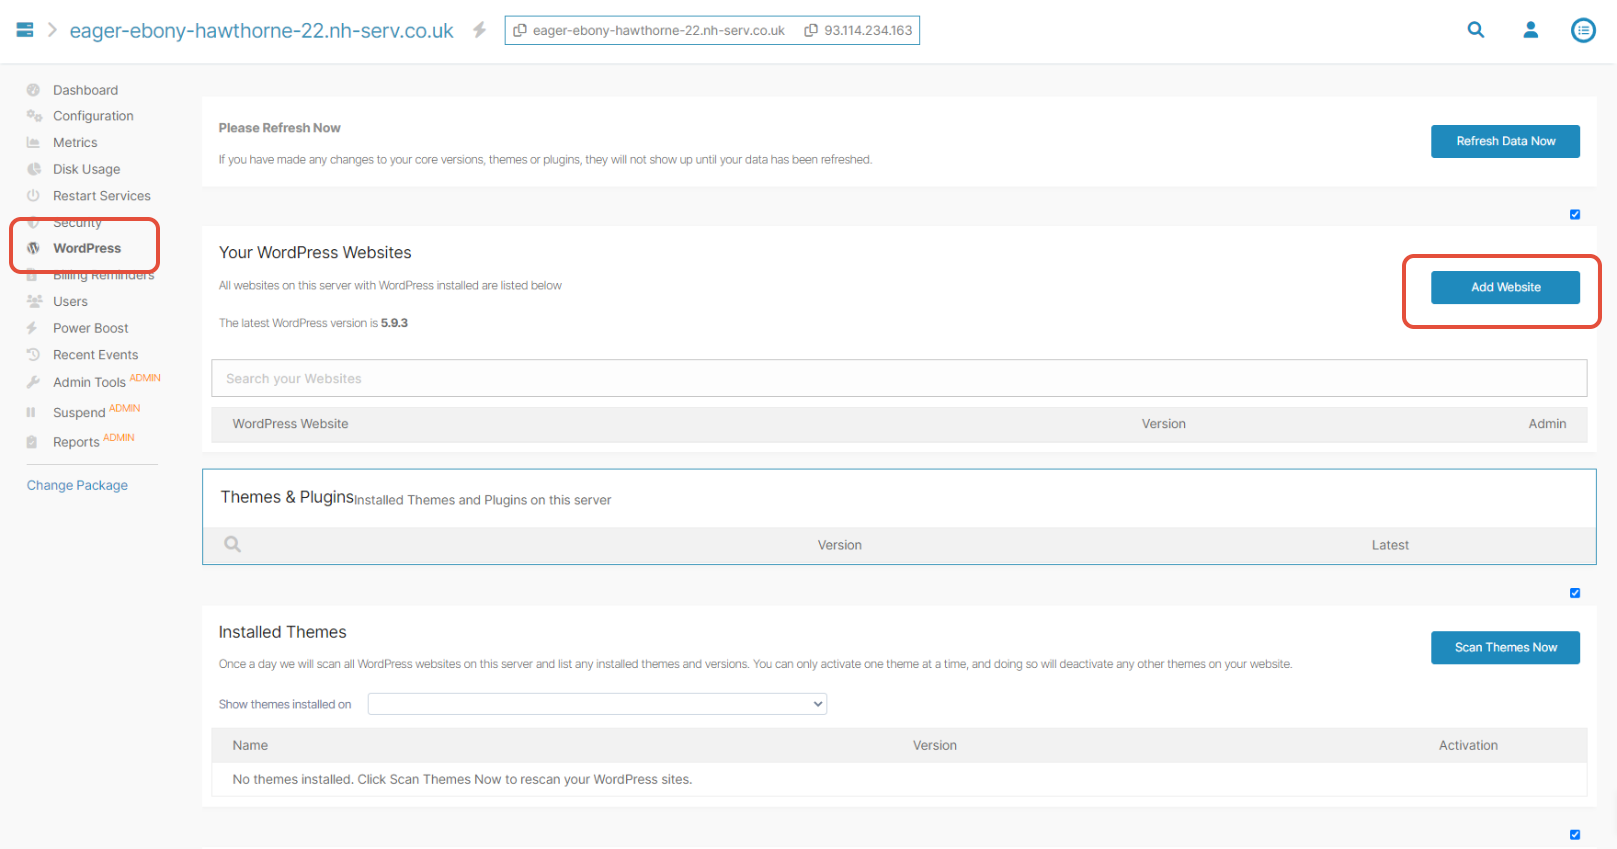Click the search icon in Themes & Plugins table
The image size is (1617, 849).
(x=233, y=544)
